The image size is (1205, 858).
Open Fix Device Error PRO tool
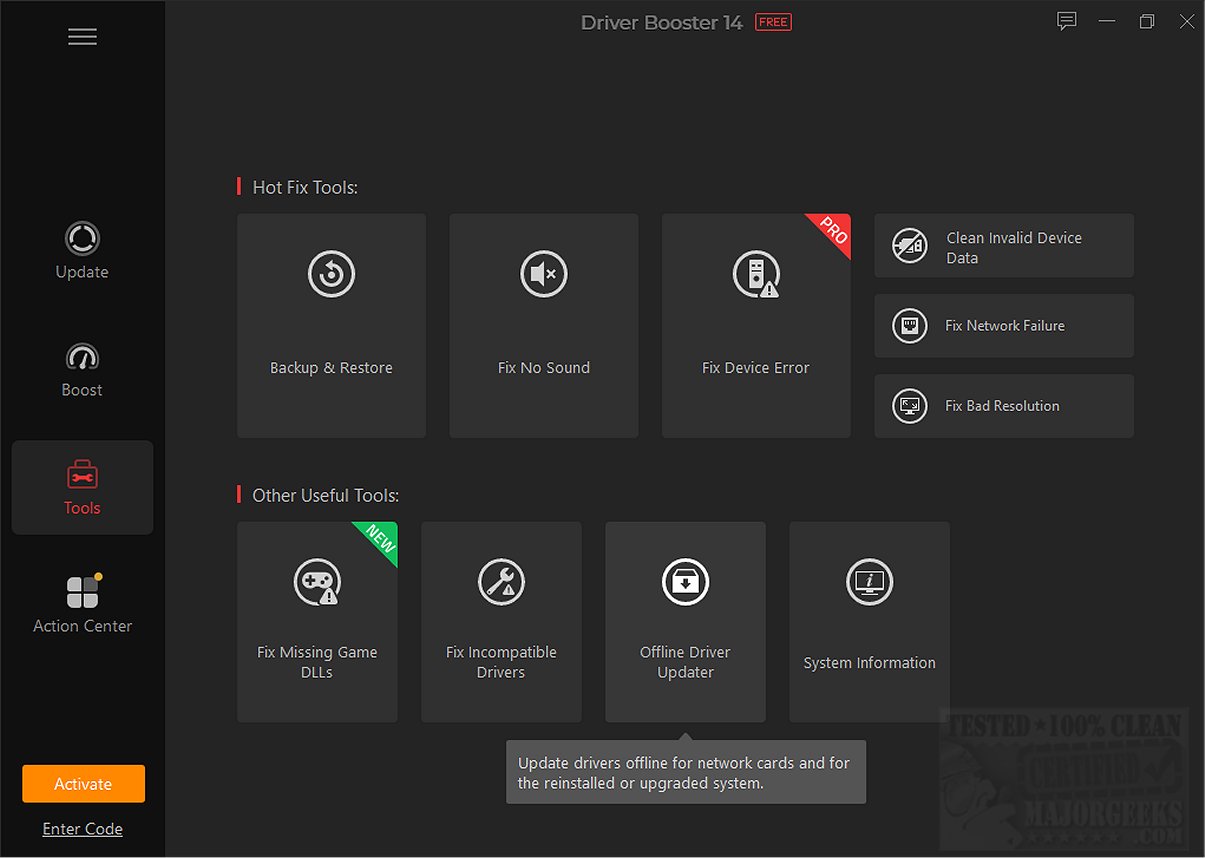point(756,325)
